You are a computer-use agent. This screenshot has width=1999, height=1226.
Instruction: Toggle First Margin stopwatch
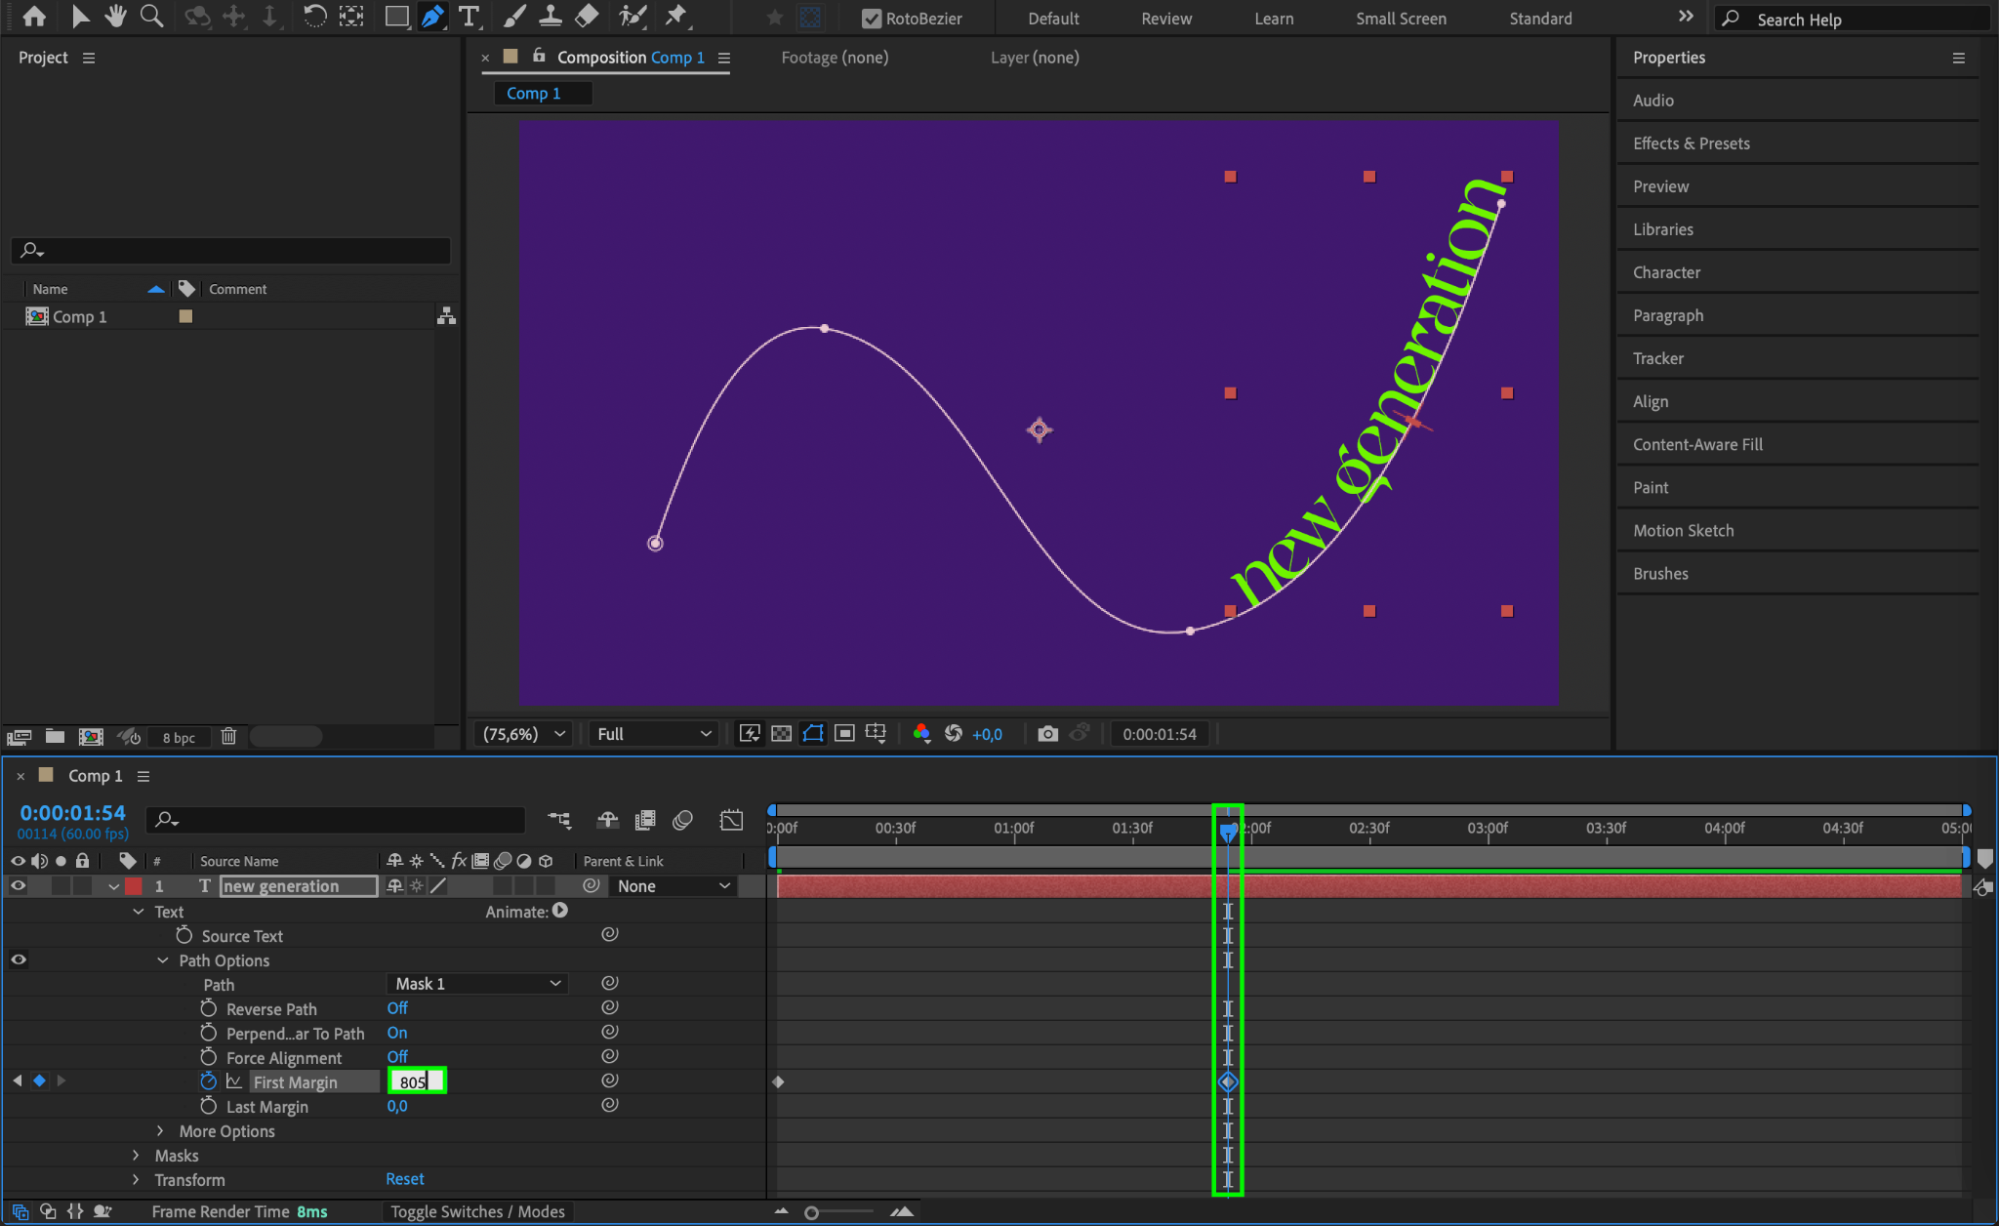[208, 1081]
